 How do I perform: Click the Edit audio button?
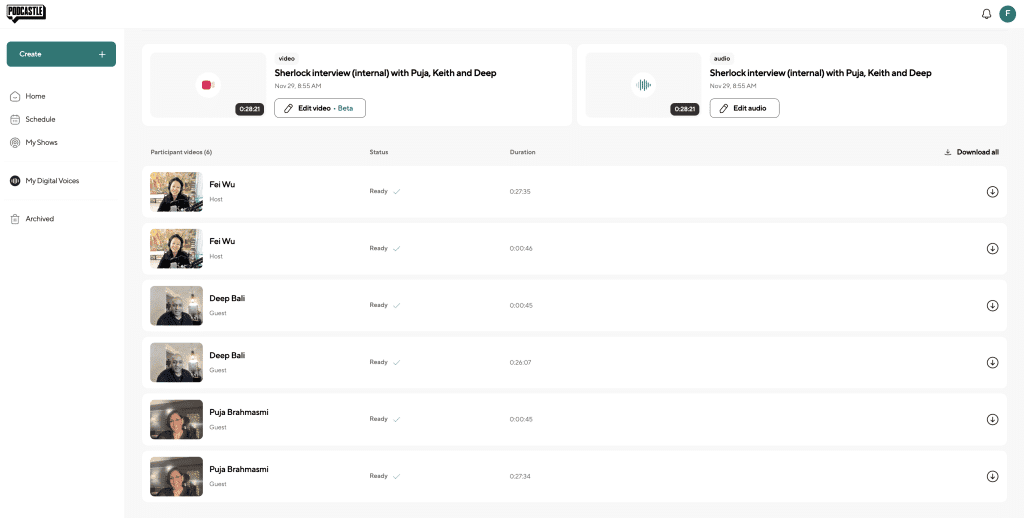(744, 108)
